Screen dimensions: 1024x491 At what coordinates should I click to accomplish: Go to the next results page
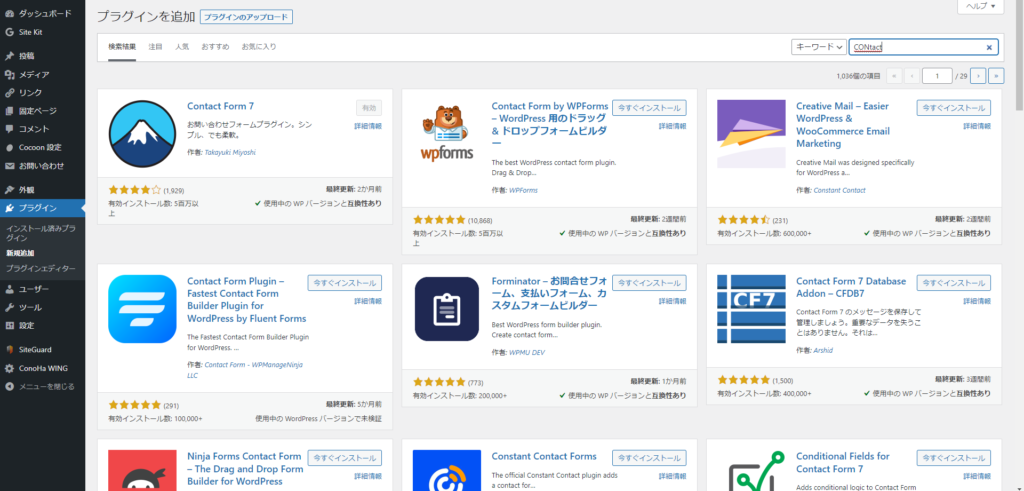tap(978, 76)
